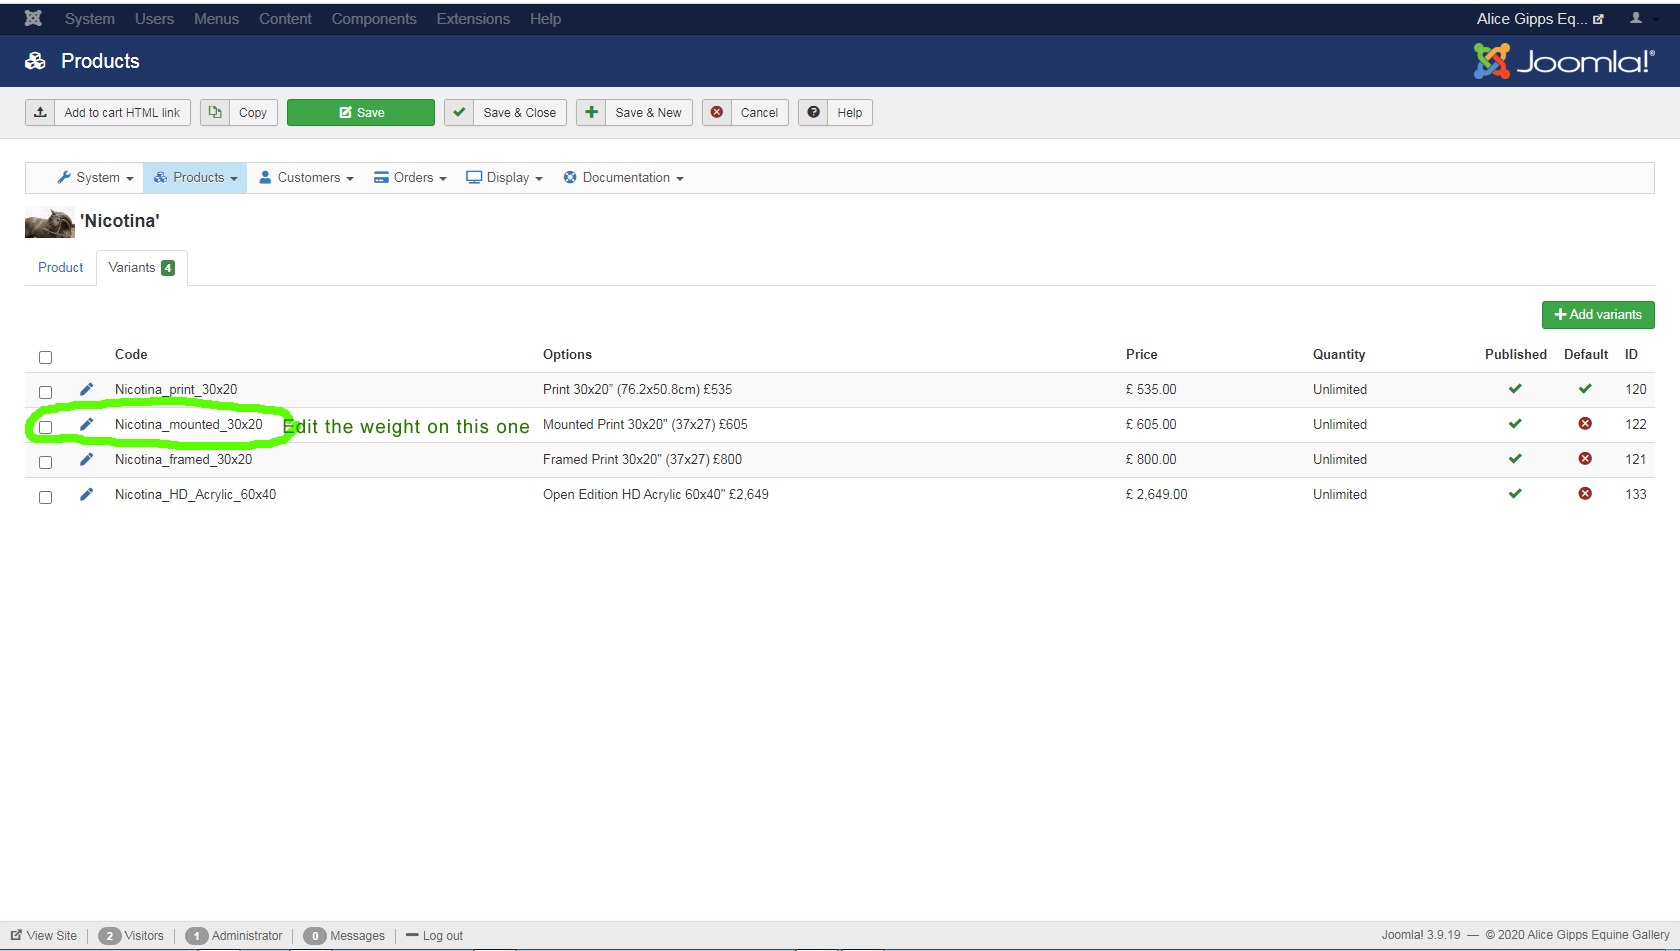Click the 'Mounted Print 30x20" (37x27) £605' option text

pos(645,424)
